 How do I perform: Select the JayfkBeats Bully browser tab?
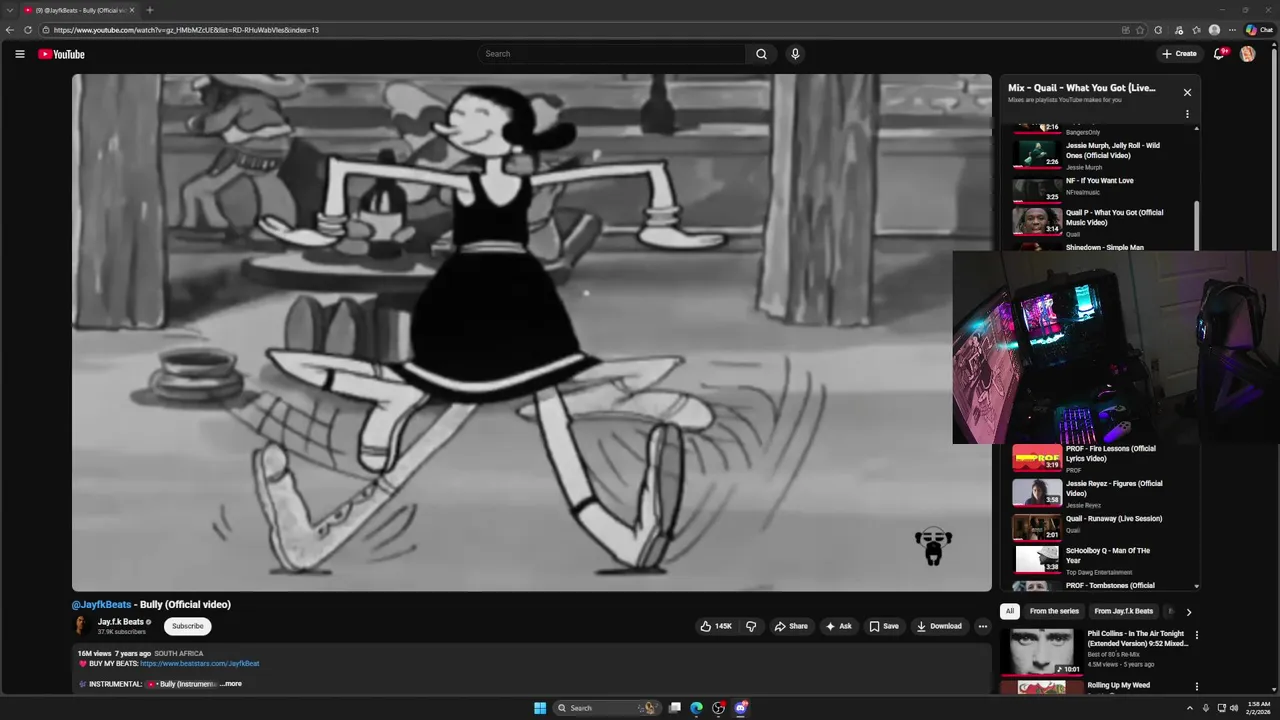click(80, 10)
